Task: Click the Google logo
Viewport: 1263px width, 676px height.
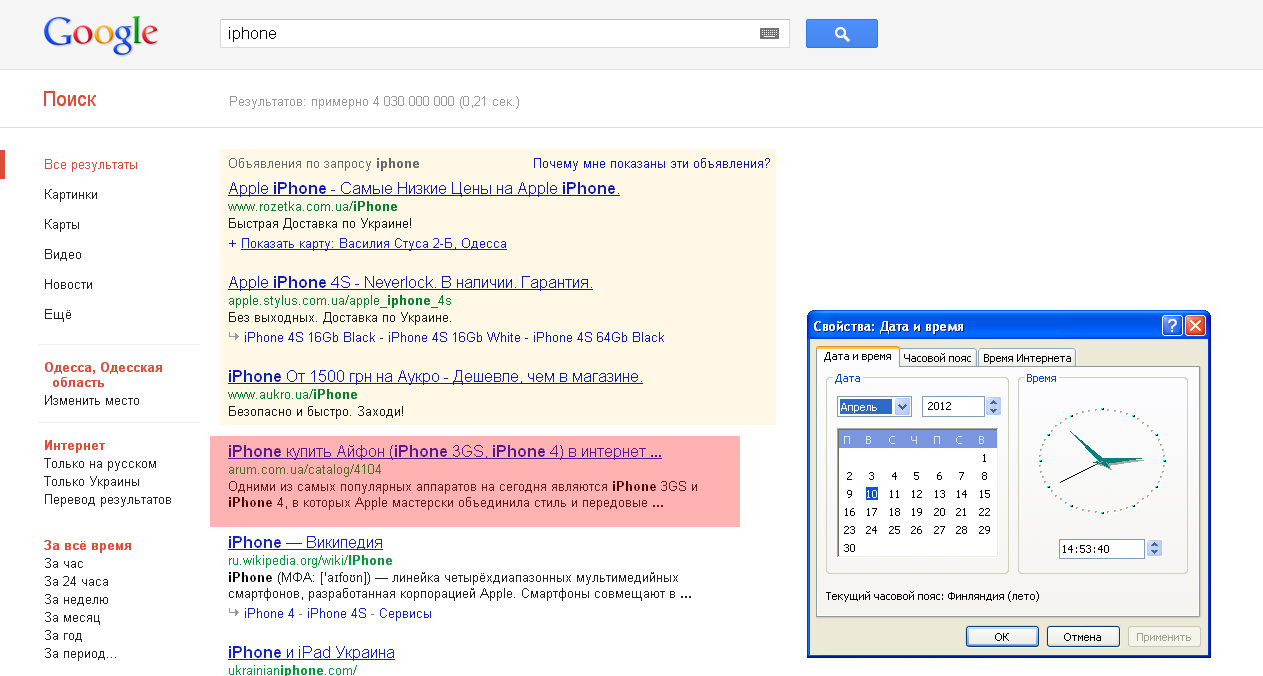Action: (x=100, y=34)
